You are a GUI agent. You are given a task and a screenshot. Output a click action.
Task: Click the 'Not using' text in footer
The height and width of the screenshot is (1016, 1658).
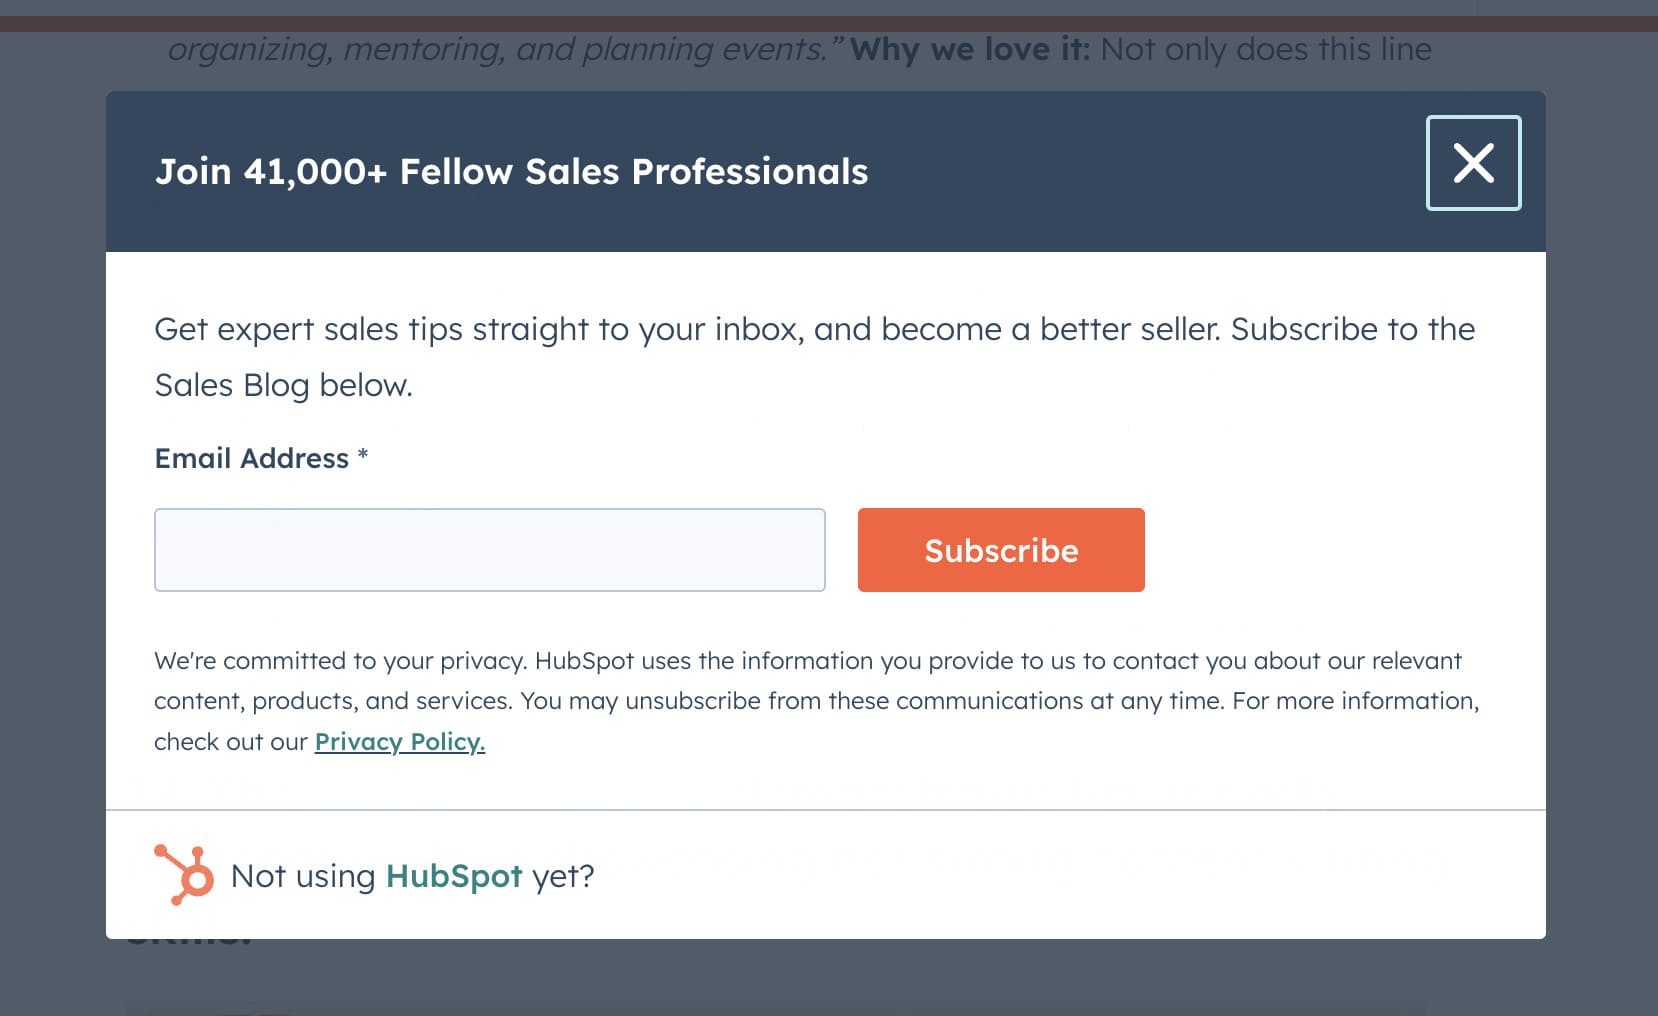(303, 876)
